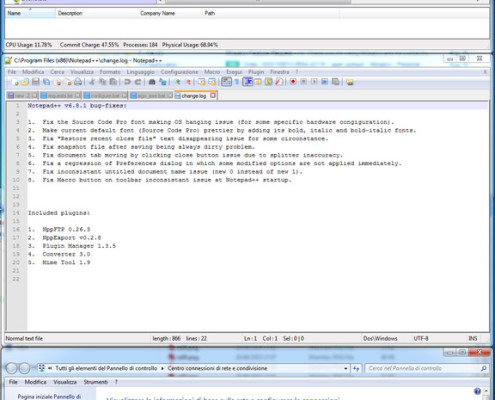Sort by the Company Name column header

[x=170, y=13]
